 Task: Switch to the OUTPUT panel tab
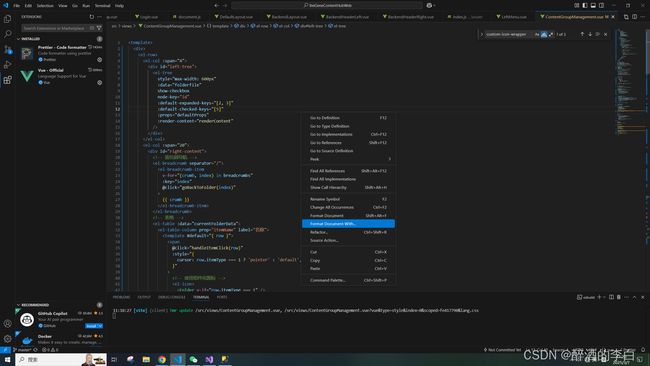coord(144,297)
